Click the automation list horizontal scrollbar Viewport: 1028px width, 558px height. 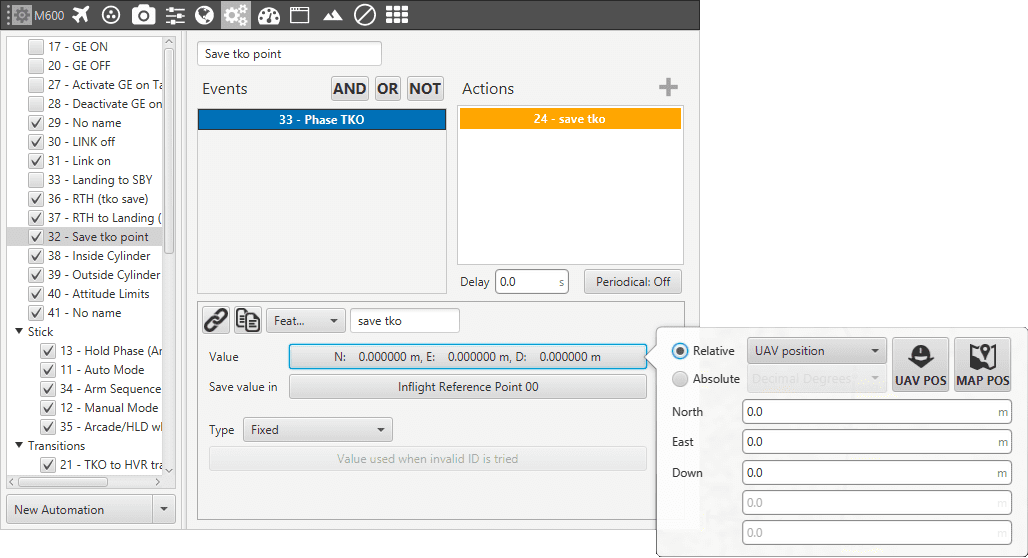[x=63, y=482]
